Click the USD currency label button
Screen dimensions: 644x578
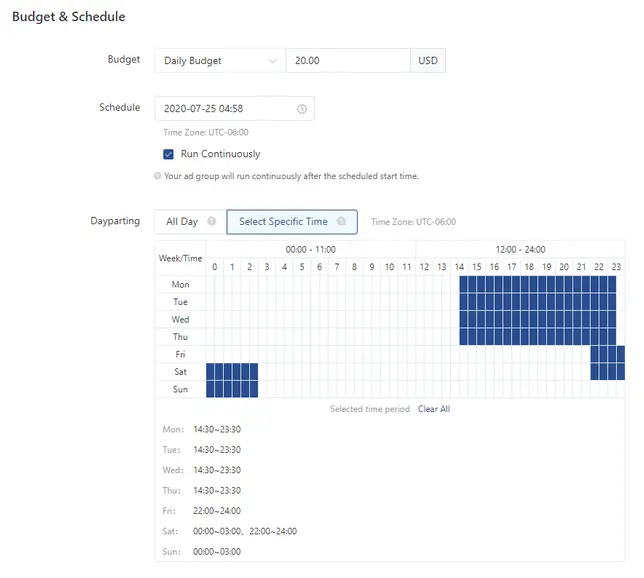click(x=427, y=61)
